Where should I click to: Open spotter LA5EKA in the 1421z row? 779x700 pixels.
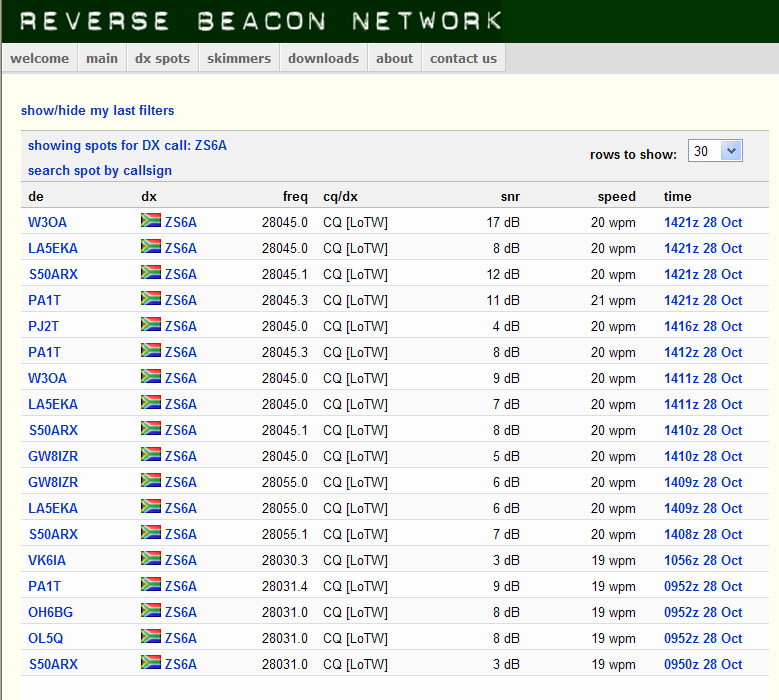(x=53, y=248)
